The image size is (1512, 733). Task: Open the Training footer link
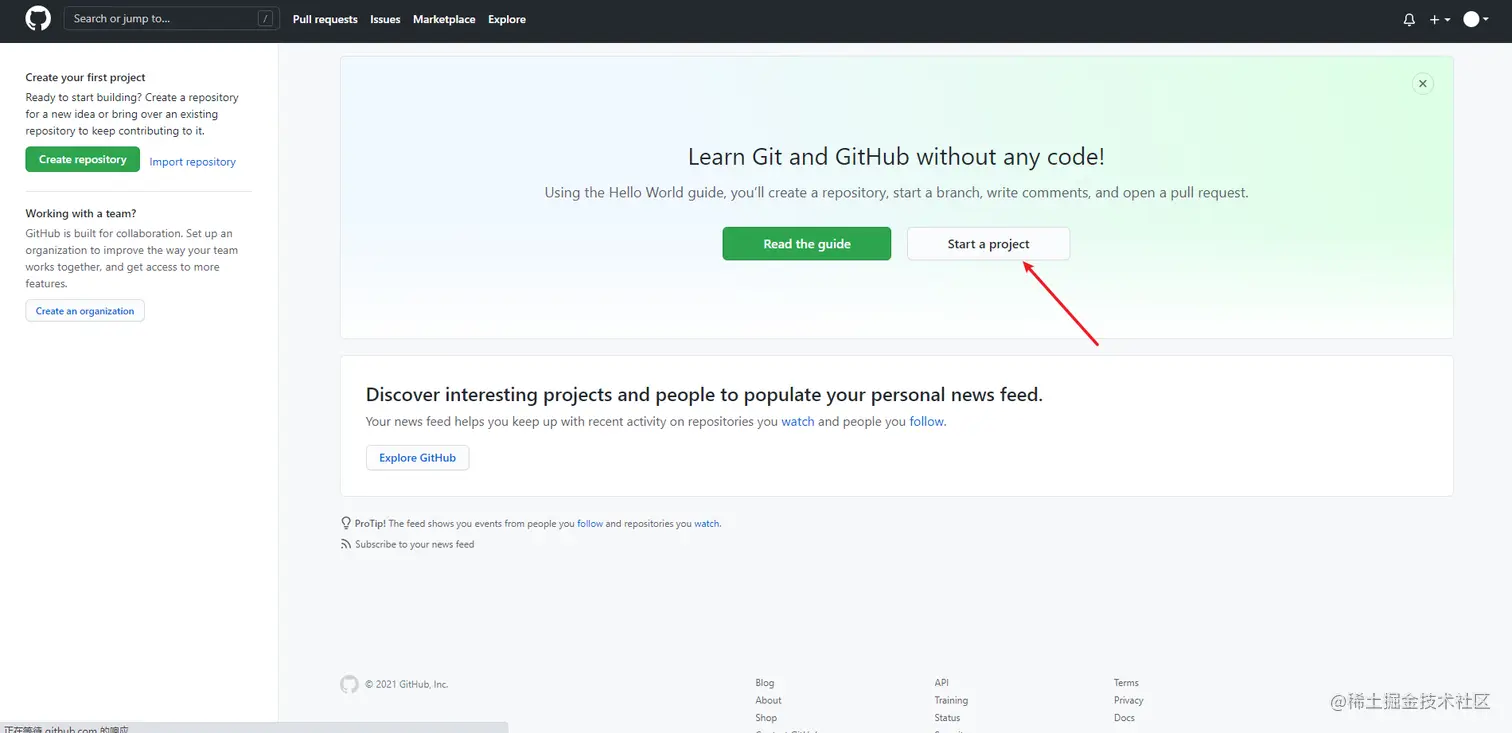[x=951, y=700]
